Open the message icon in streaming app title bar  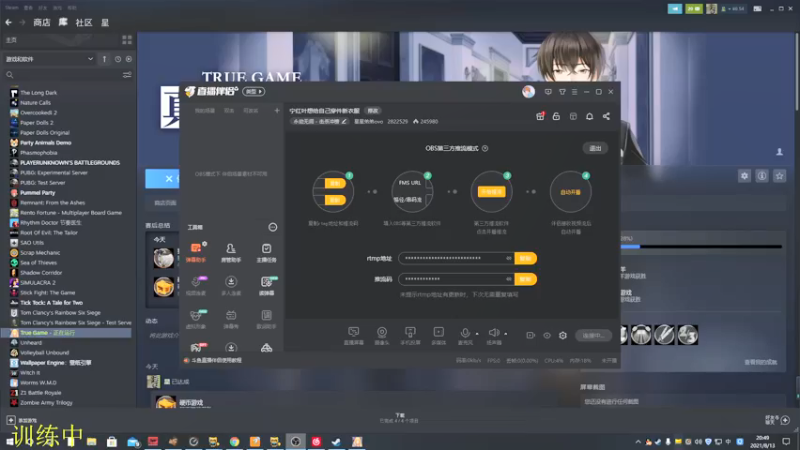coord(548,92)
